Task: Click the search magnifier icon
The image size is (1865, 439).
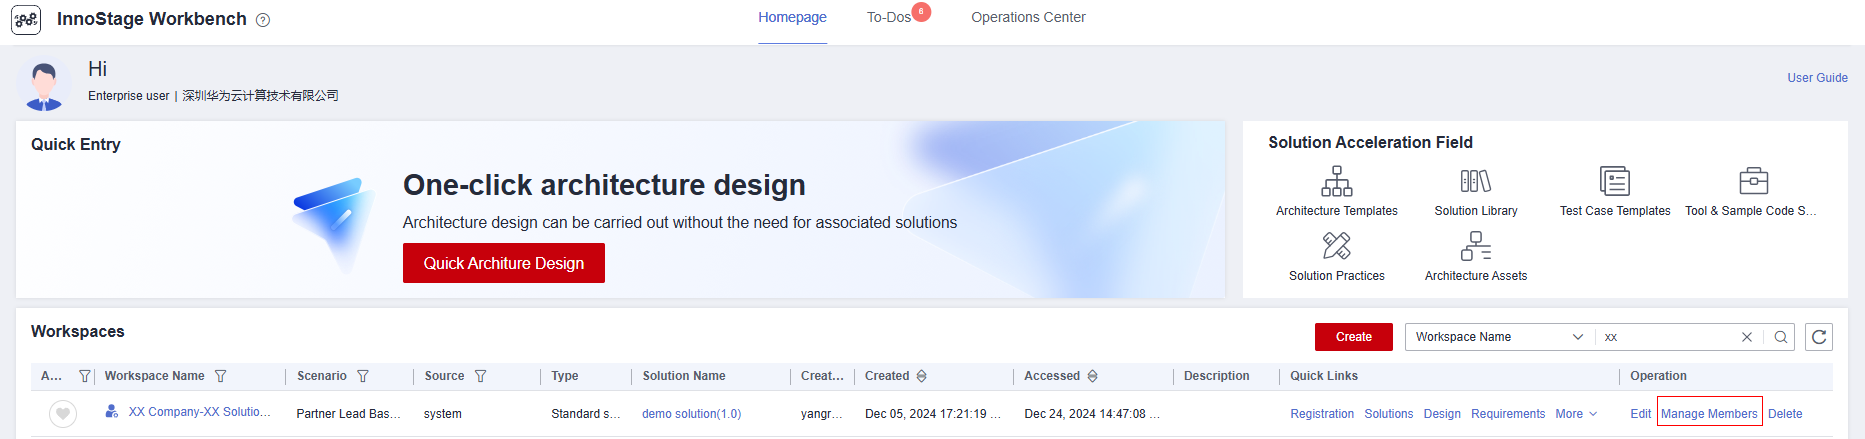Action: tap(1781, 337)
